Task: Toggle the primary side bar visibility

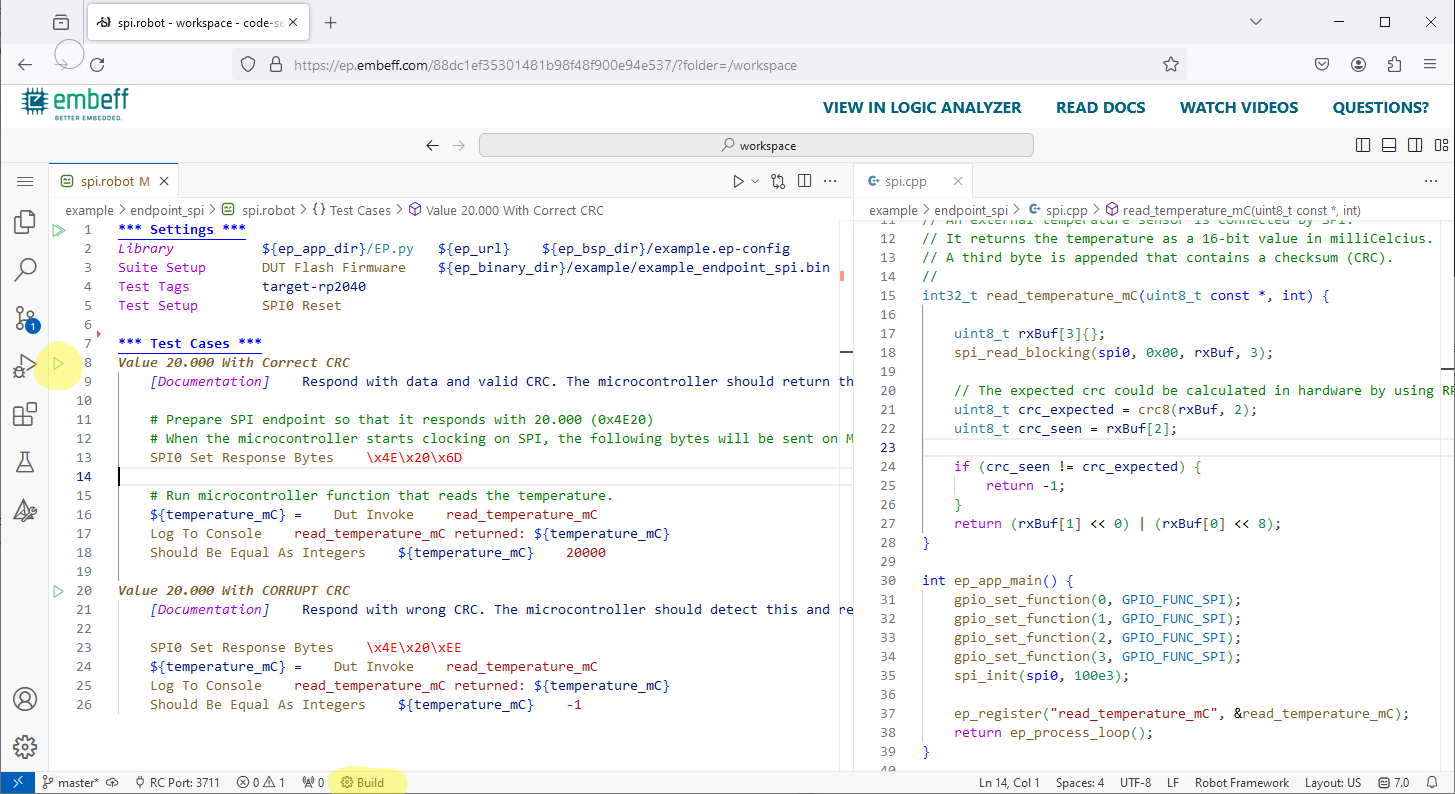Action: tap(1363, 145)
